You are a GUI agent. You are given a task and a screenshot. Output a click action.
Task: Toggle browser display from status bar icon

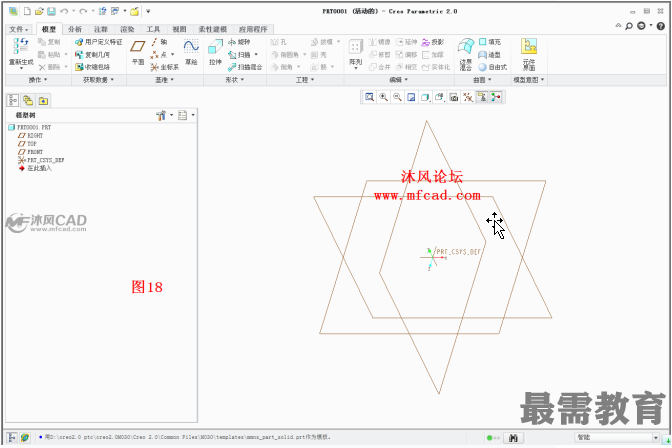coord(25,438)
